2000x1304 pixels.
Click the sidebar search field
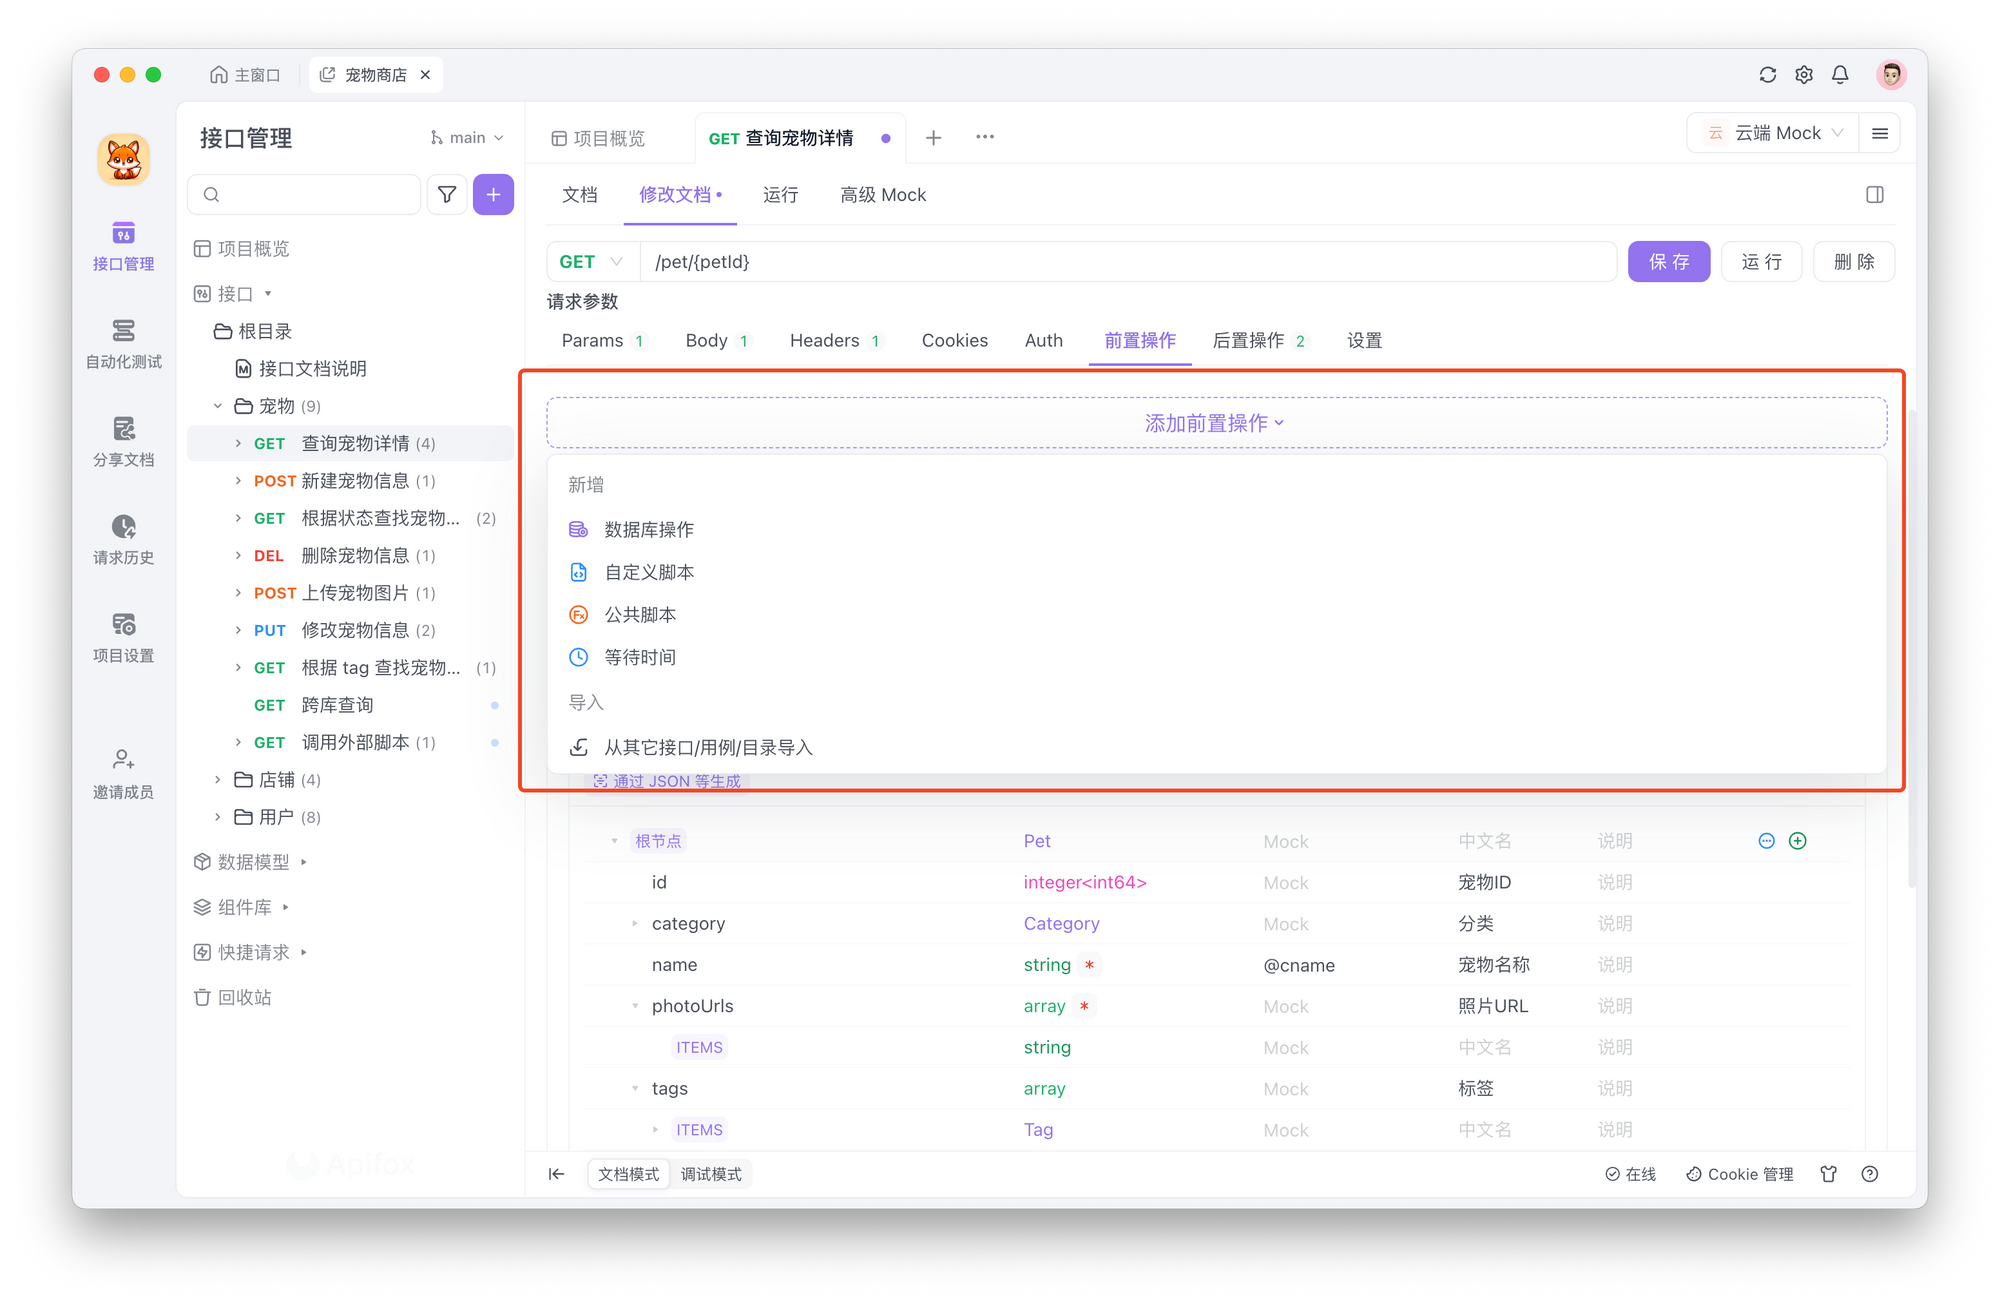coord(304,195)
